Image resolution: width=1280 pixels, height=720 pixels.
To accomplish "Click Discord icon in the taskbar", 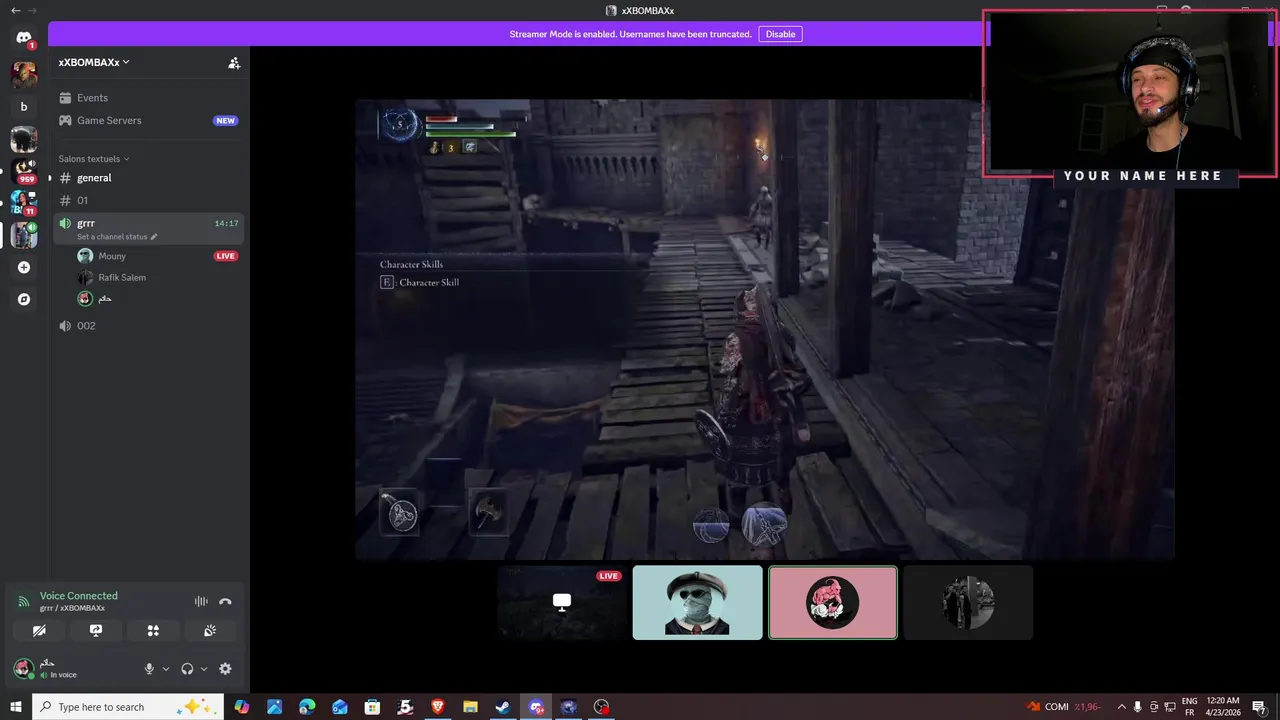I will (536, 707).
